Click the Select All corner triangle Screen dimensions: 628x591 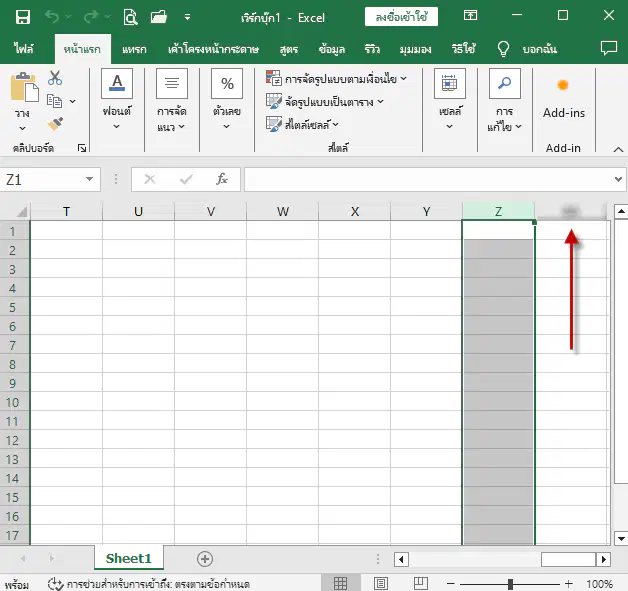tap(21, 211)
